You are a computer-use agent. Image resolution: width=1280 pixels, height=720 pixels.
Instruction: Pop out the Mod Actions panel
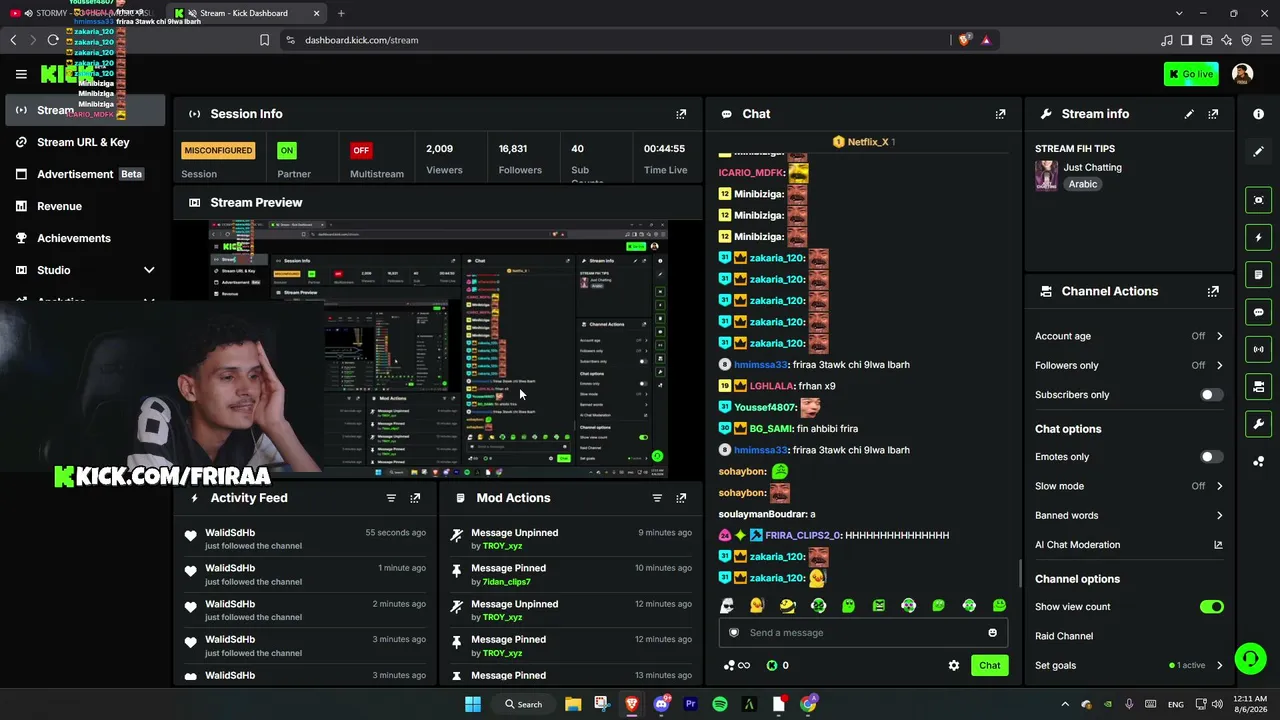681,498
